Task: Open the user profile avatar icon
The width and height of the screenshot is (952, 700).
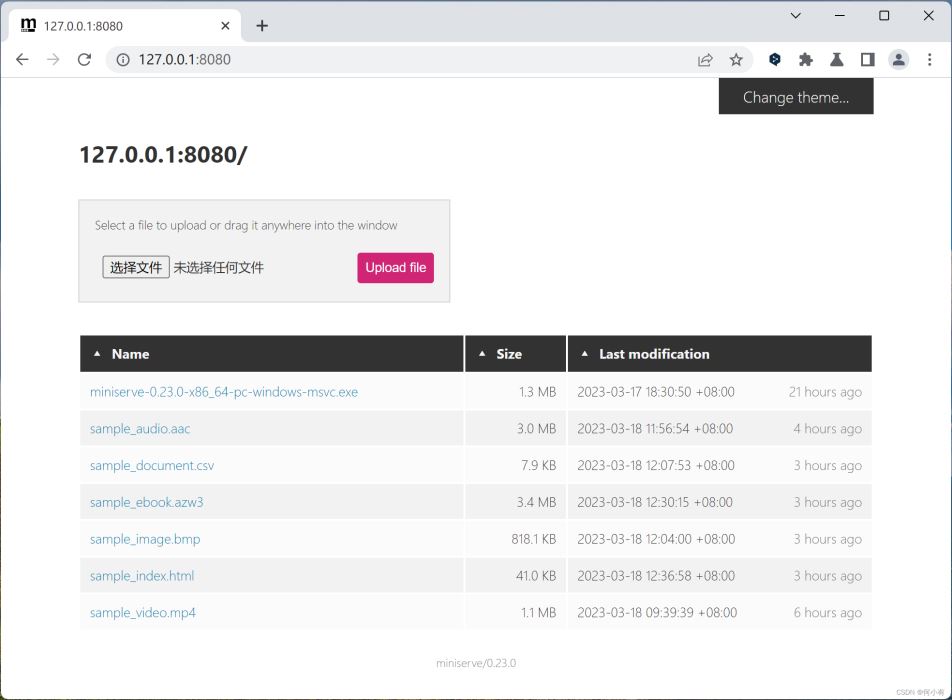Action: click(x=898, y=59)
